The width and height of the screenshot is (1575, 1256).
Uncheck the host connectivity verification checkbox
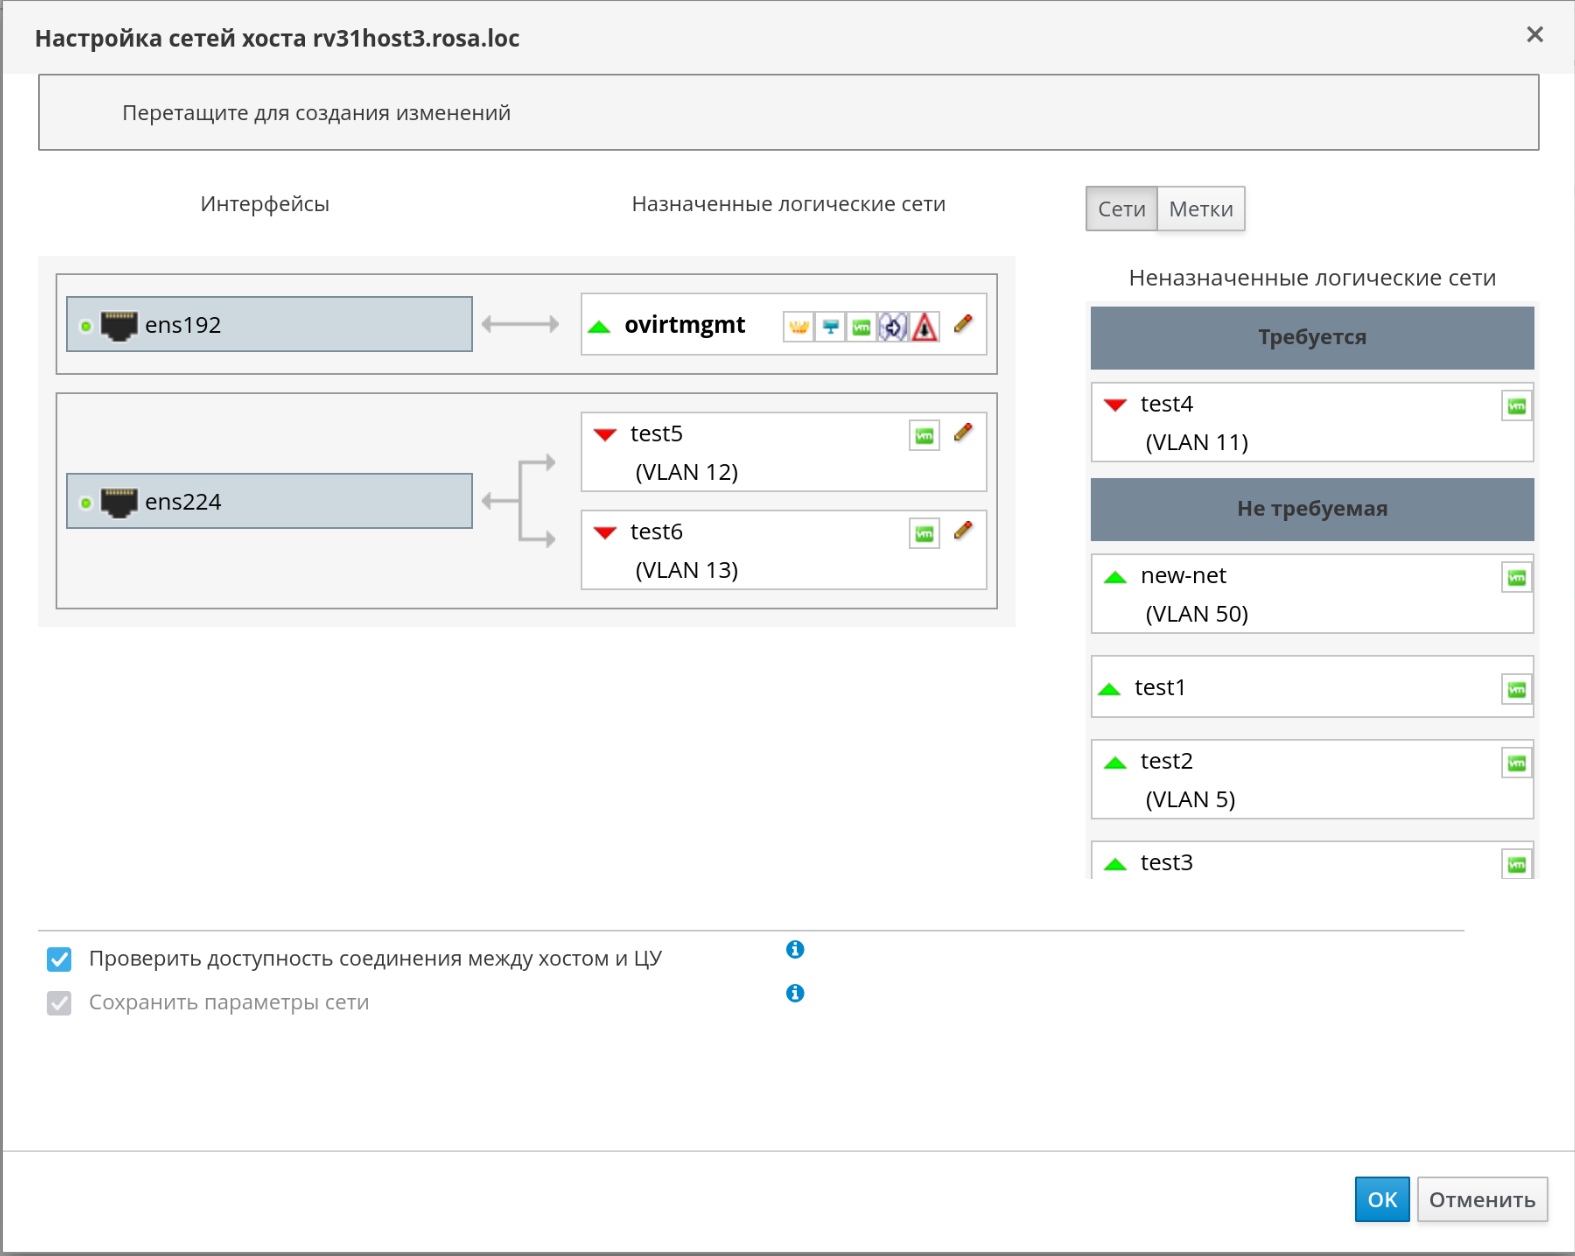point(60,960)
